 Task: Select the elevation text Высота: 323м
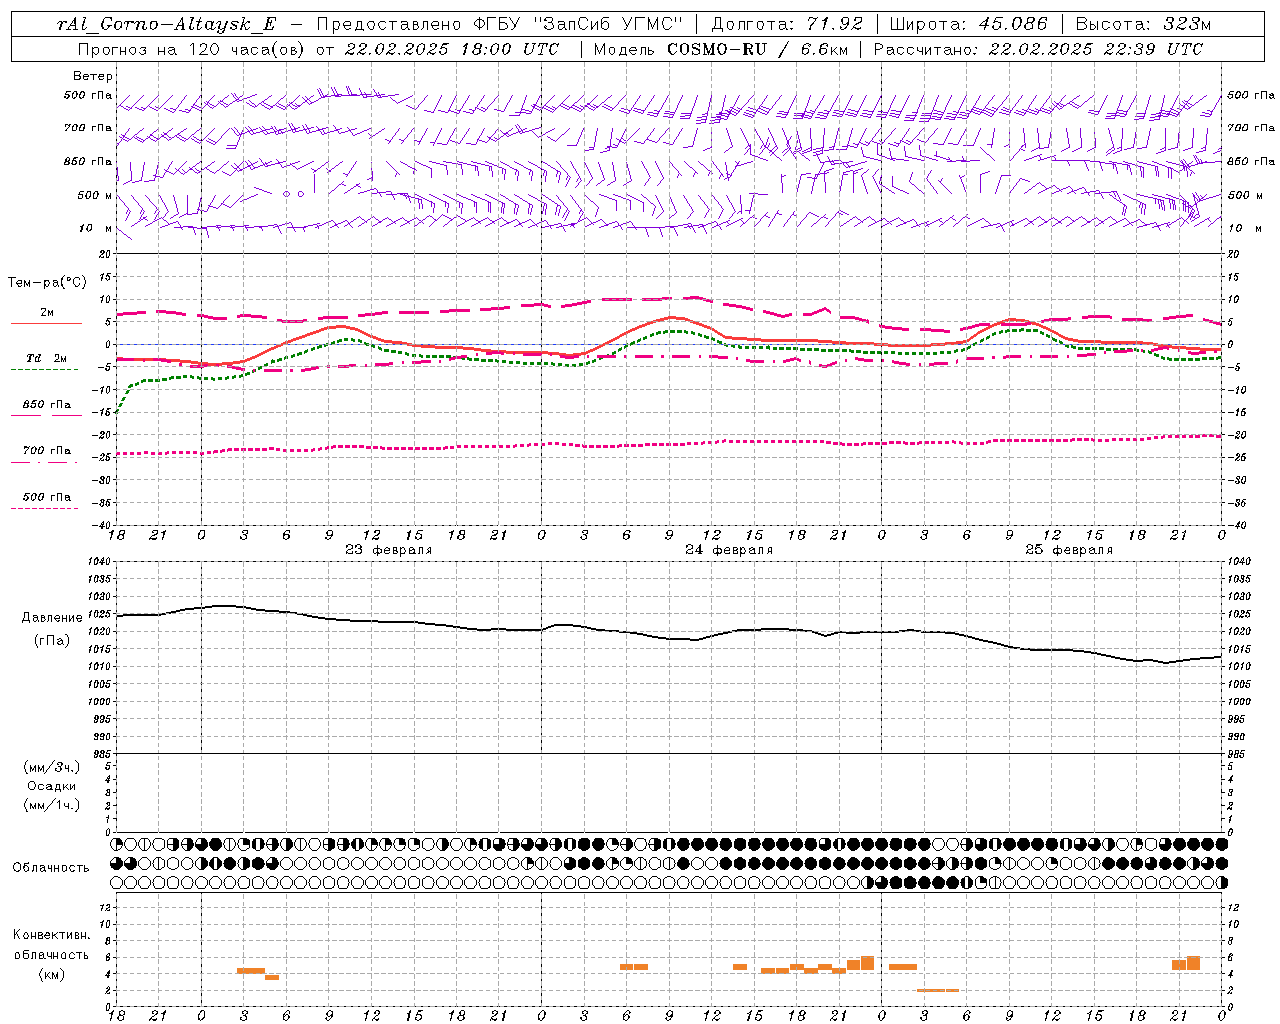click(1143, 25)
